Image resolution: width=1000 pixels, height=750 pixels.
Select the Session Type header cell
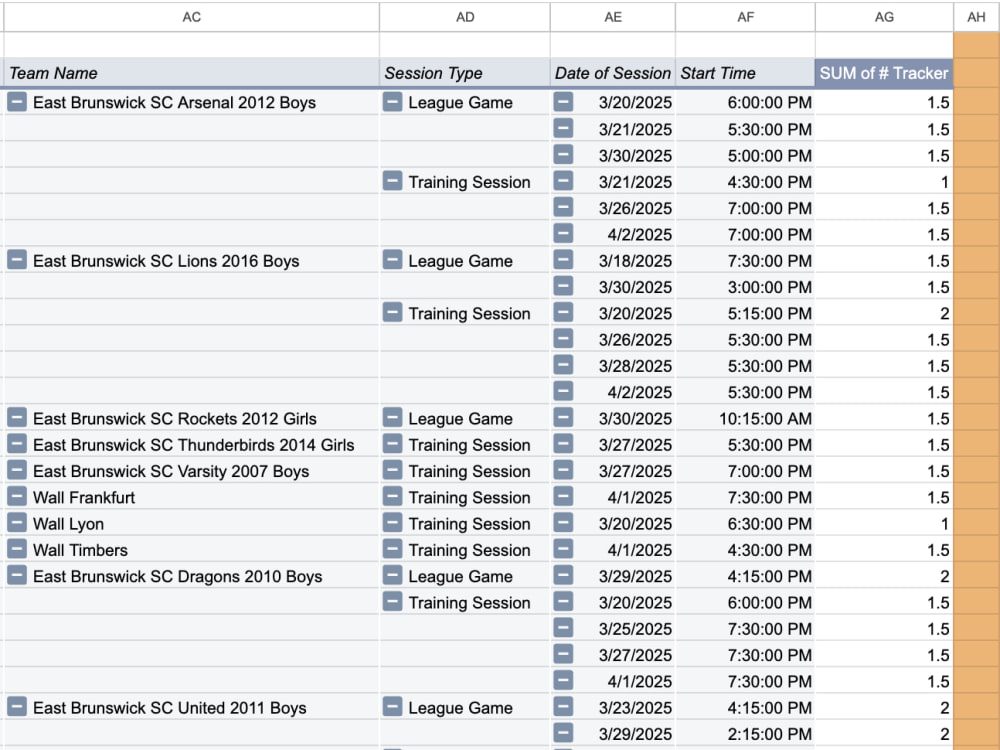point(465,73)
